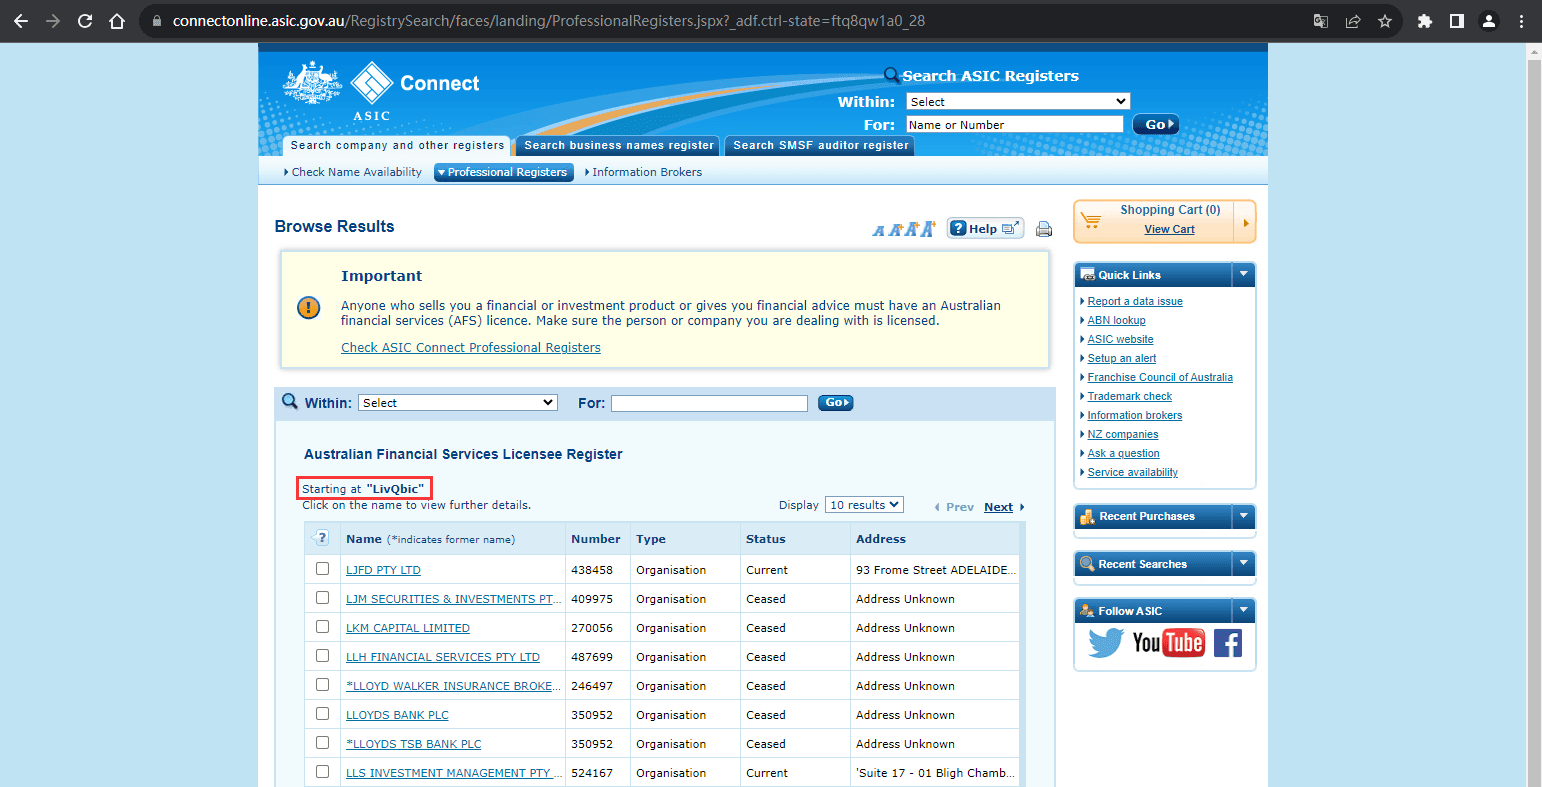Open Check ASIC Connect Professional Registers link
Screen dimensions: 1542x787
pyautogui.click(x=471, y=348)
